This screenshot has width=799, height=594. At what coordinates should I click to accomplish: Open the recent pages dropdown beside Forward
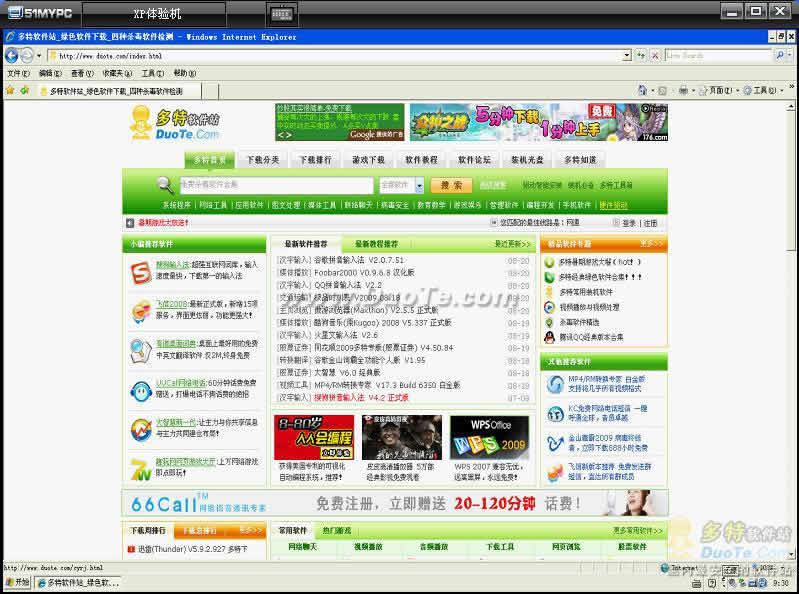[39, 56]
